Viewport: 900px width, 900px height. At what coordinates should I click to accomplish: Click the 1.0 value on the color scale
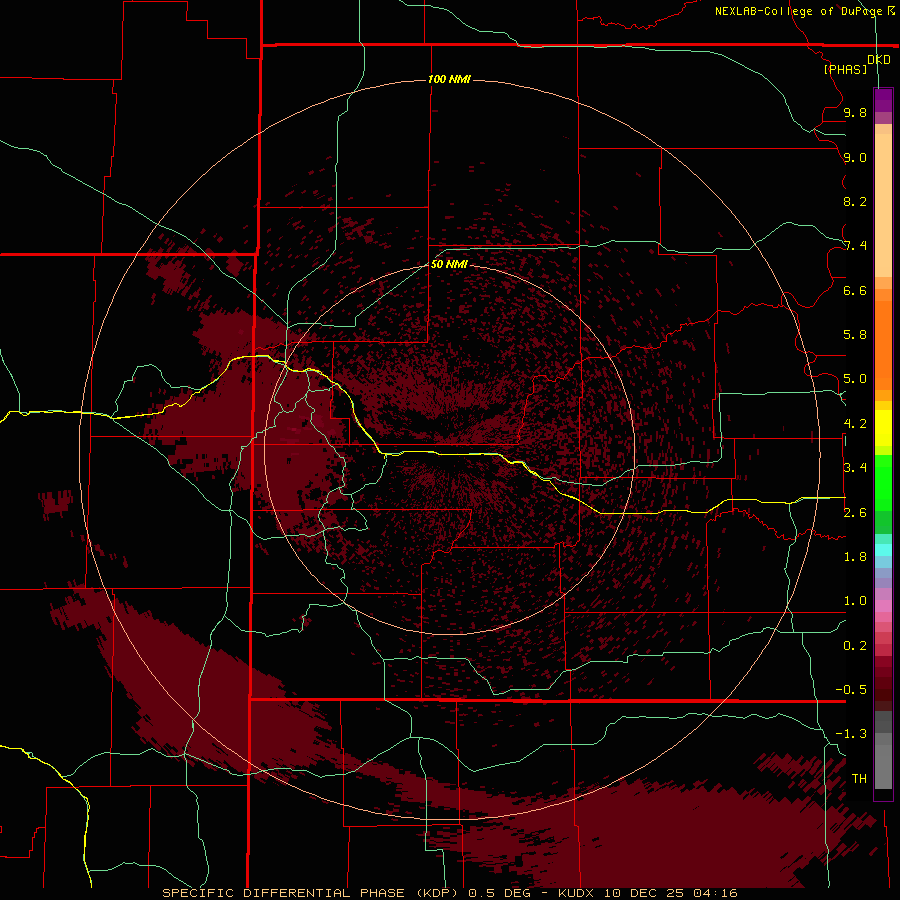coord(855,601)
